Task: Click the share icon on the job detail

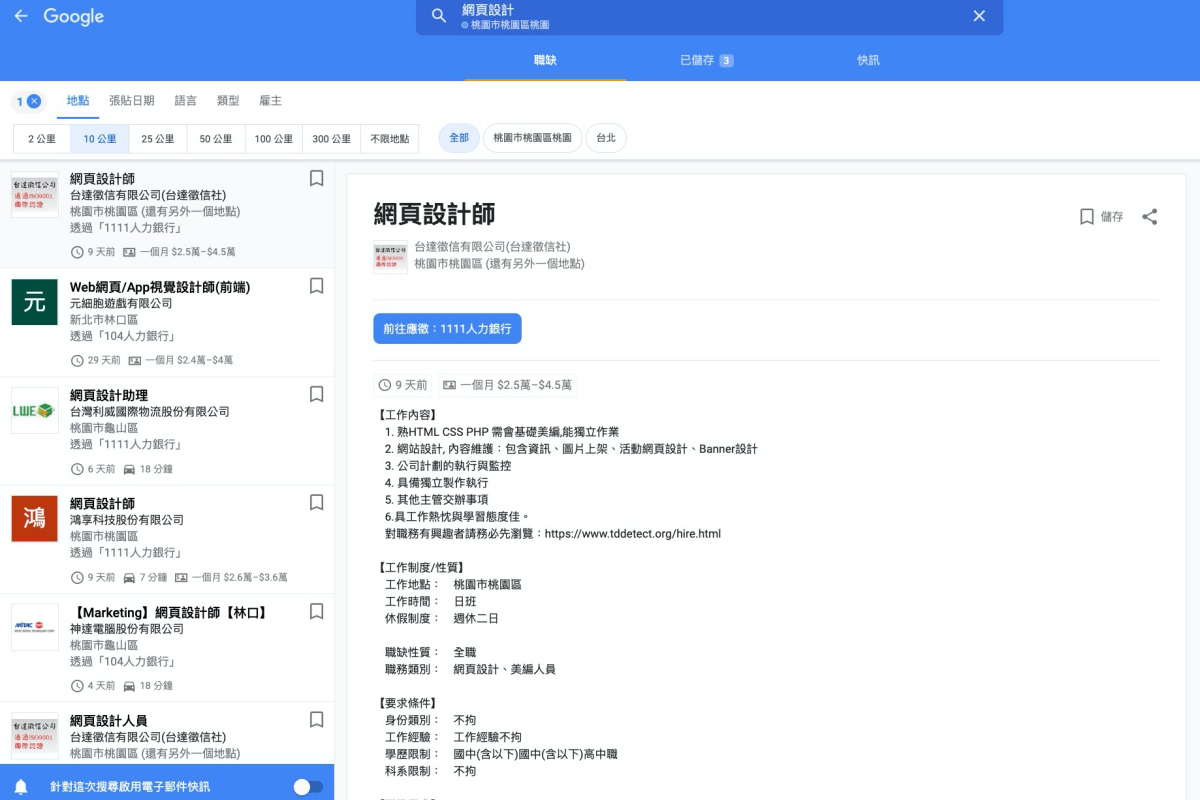Action: click(1150, 216)
